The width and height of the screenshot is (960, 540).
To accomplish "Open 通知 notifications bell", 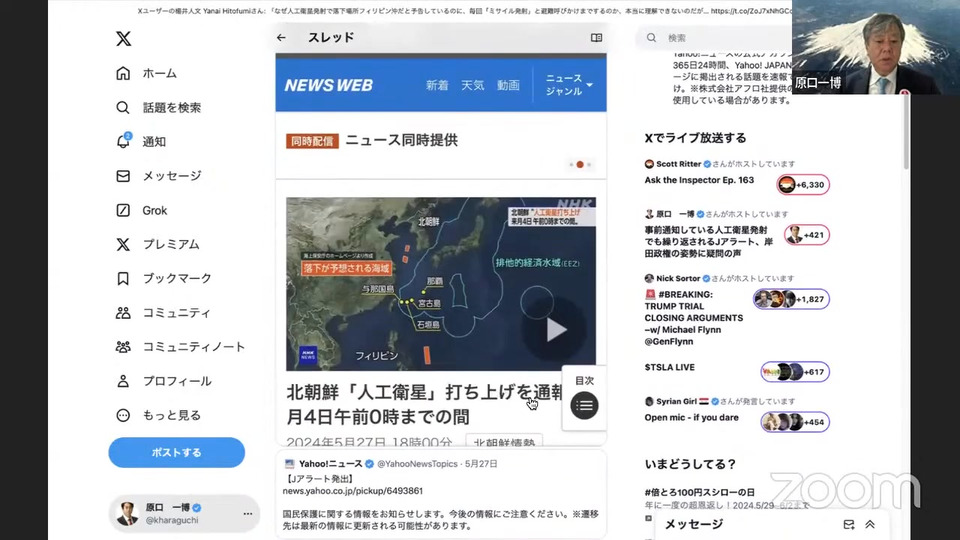I will 141,141.
